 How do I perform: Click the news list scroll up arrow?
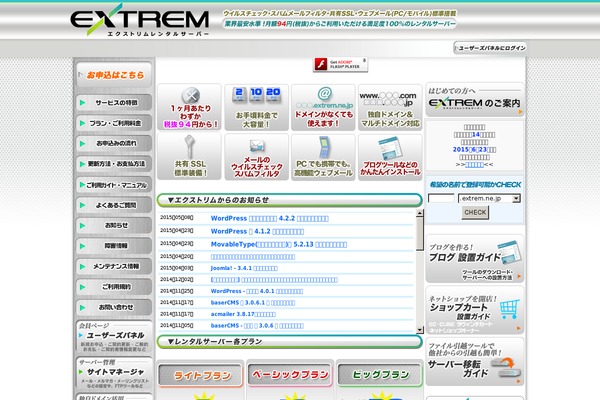point(420,213)
